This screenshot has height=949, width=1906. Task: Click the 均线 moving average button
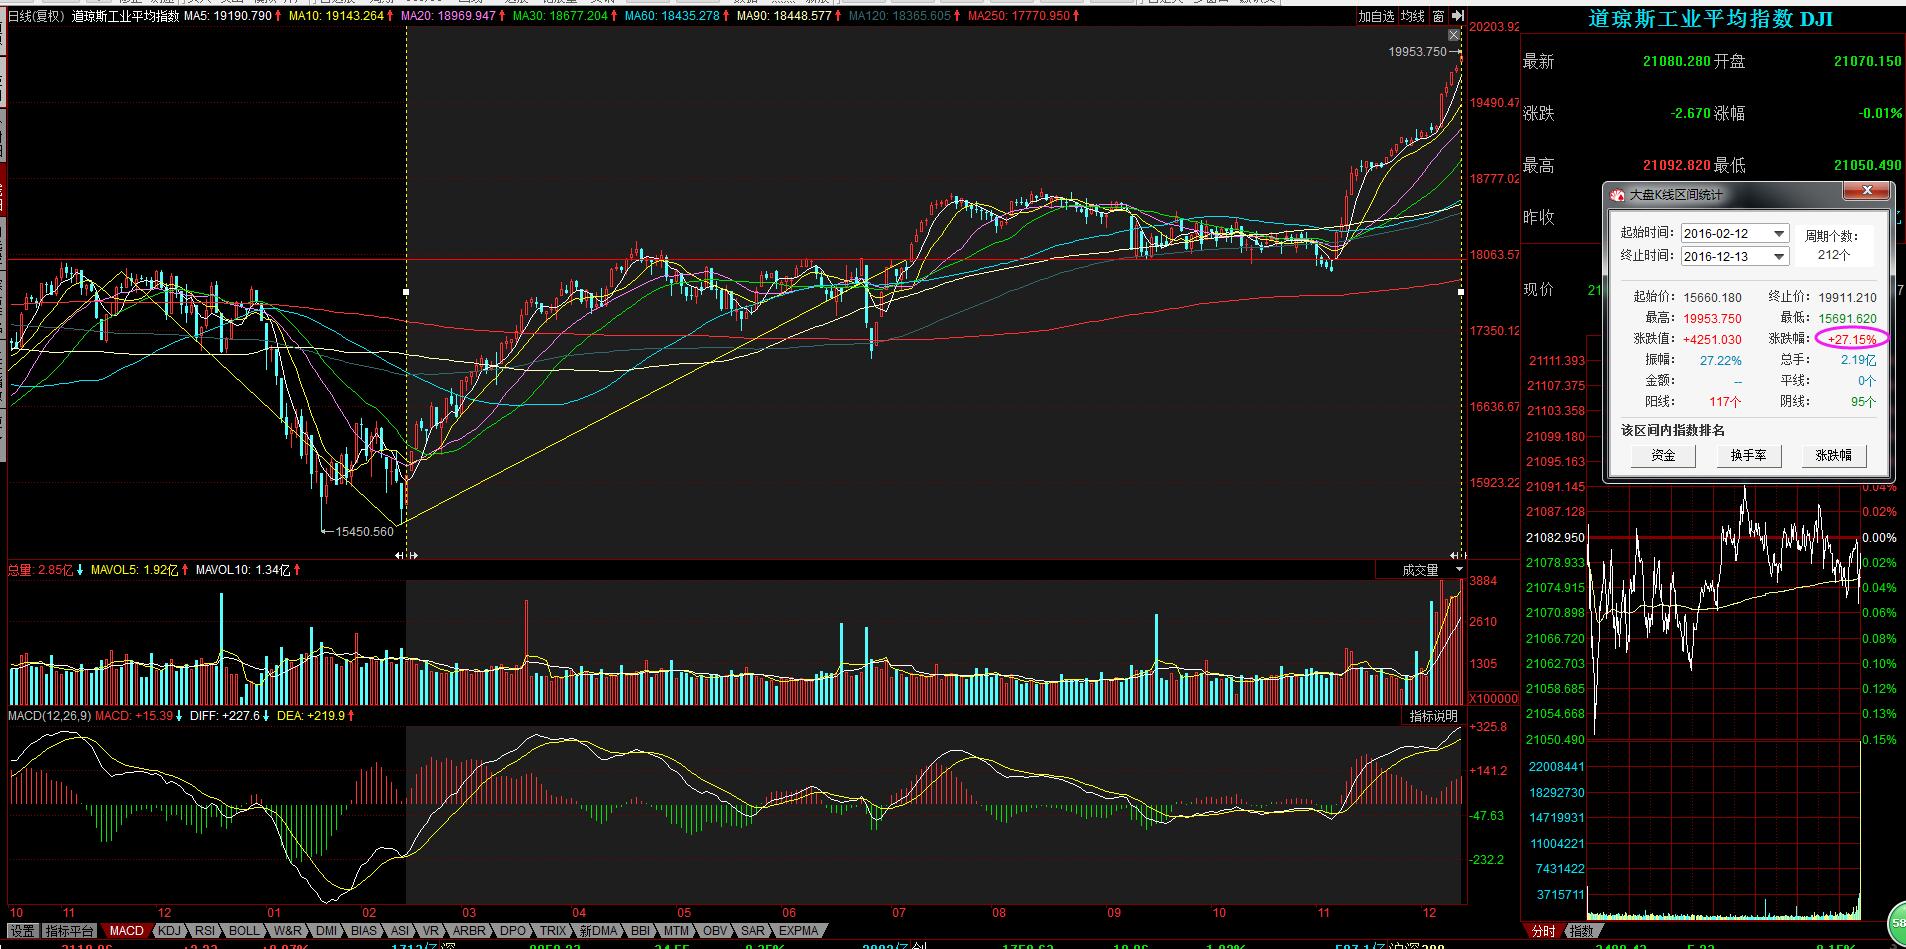(x=1412, y=16)
